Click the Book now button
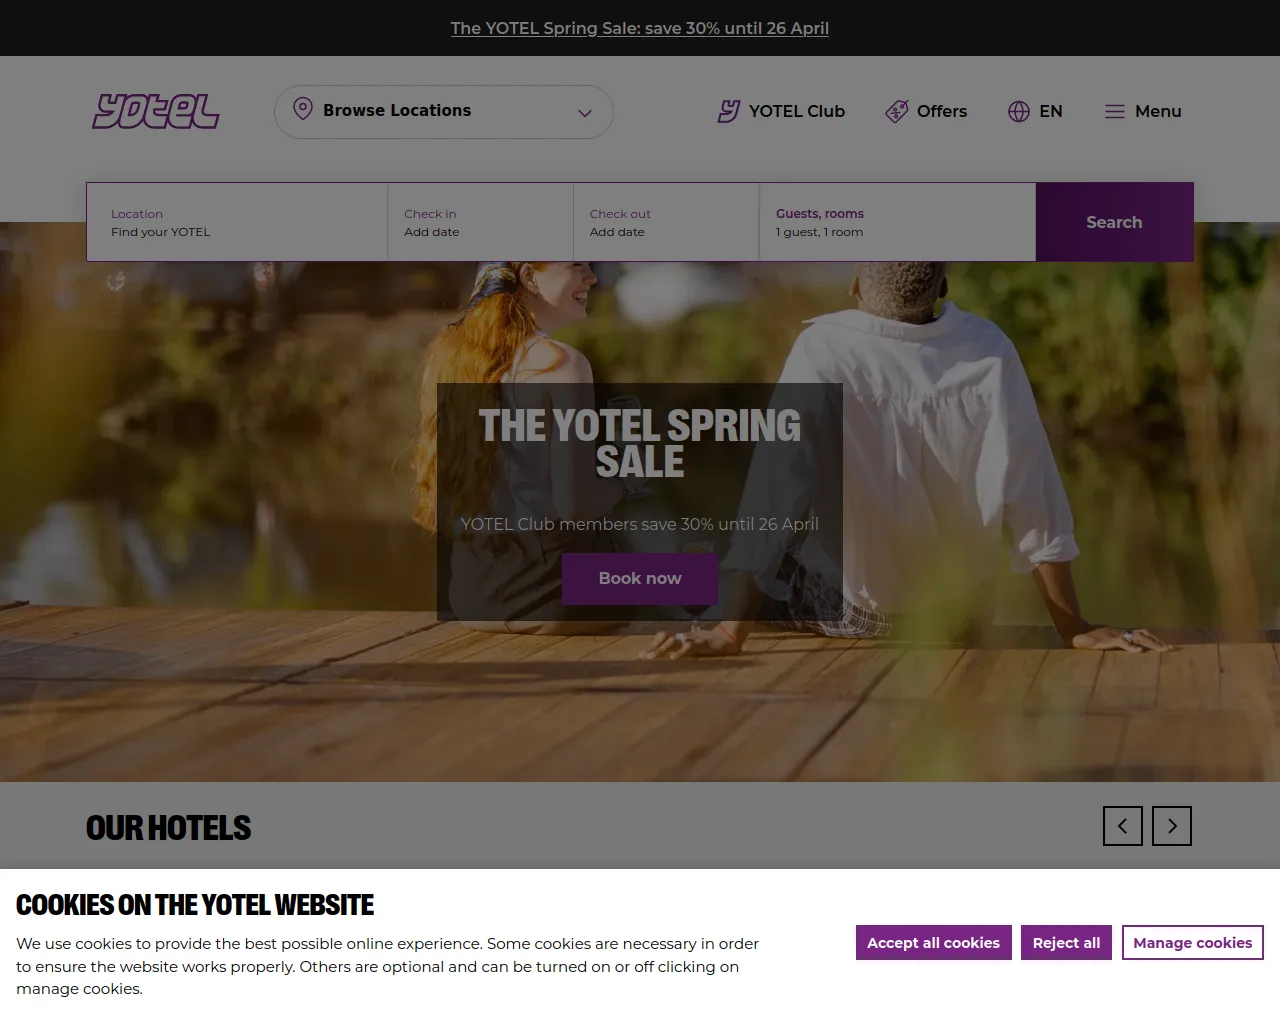The image size is (1280, 1024). click(640, 579)
